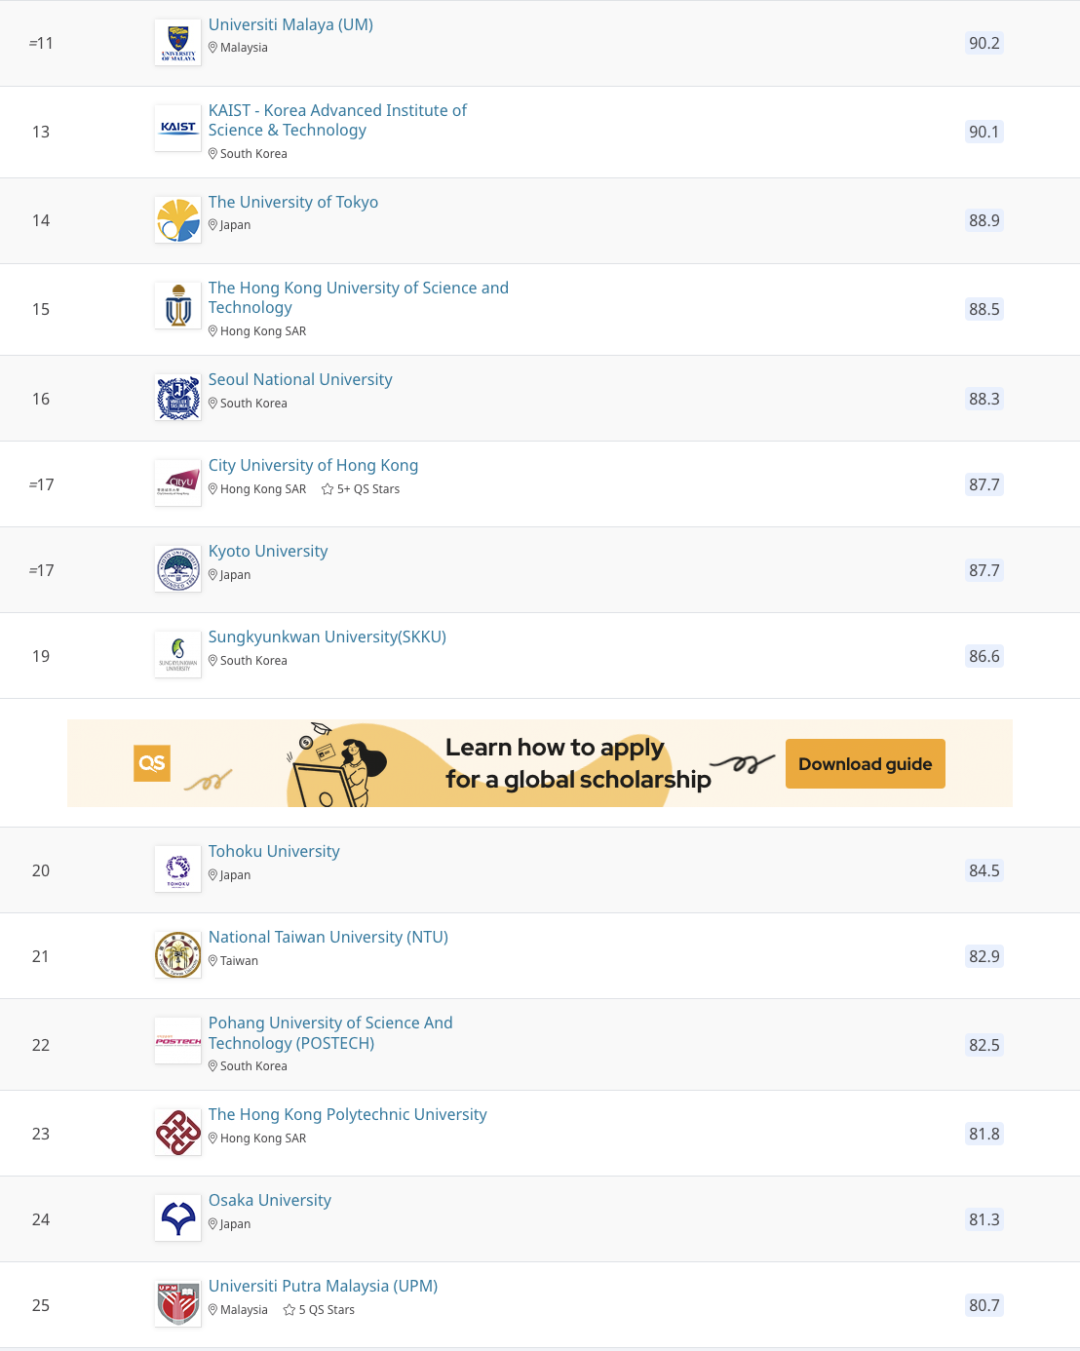
Task: Click the City University of Hong Kong logo
Action: click(178, 484)
